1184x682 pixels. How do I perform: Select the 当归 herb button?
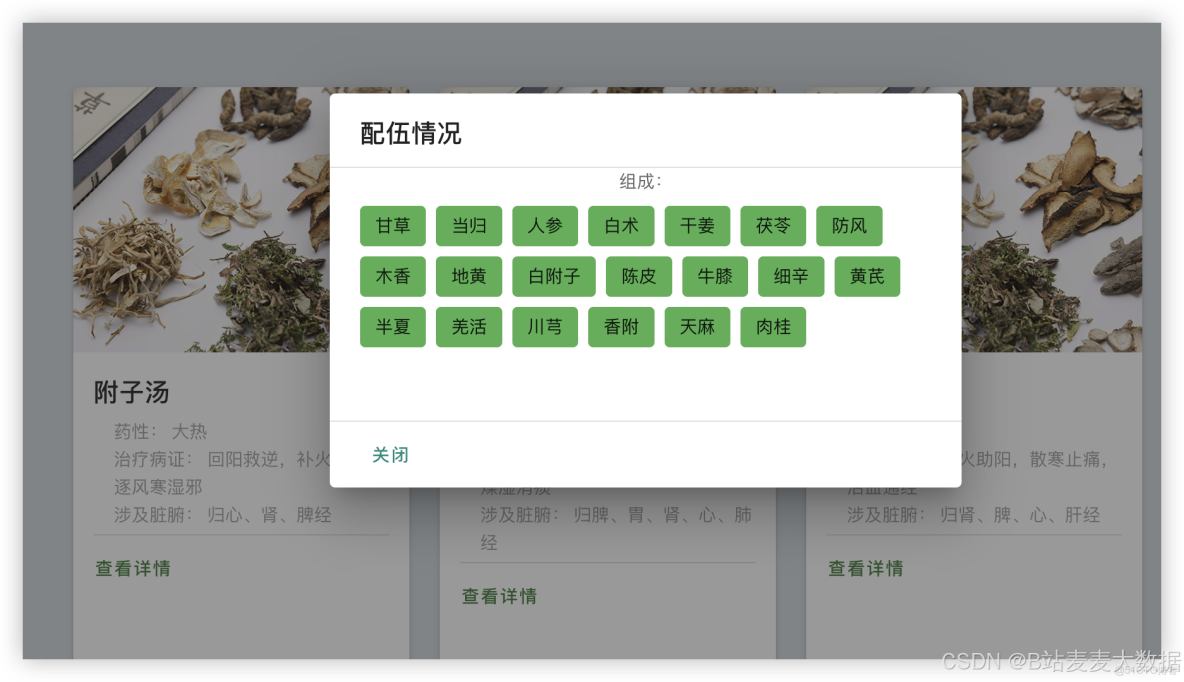pos(468,226)
